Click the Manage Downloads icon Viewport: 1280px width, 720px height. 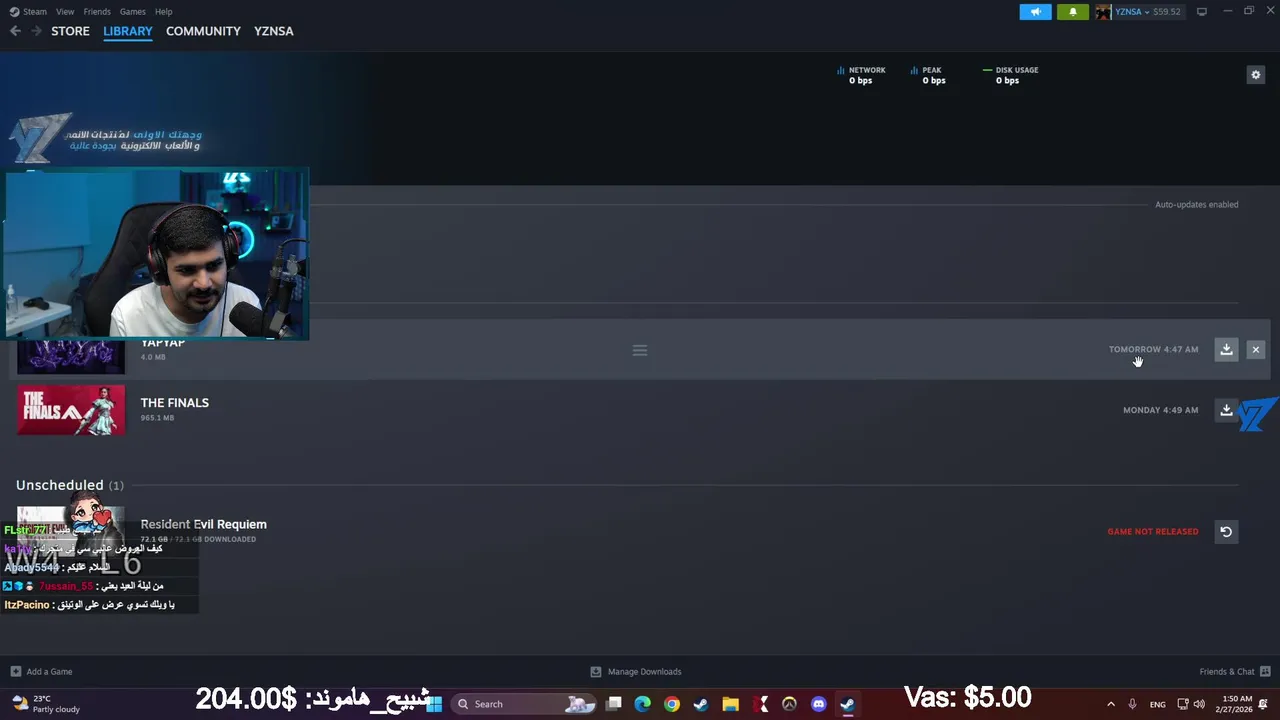pyautogui.click(x=596, y=672)
